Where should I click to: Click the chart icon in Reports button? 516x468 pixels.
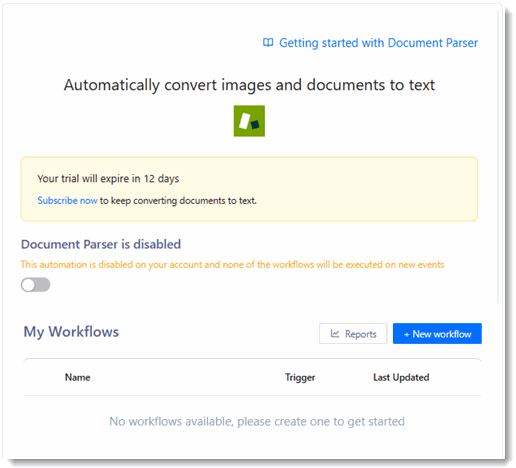[x=335, y=333]
